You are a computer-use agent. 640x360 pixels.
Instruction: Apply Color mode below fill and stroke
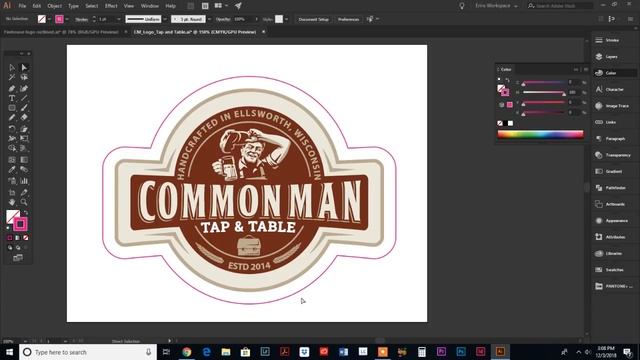click(x=10, y=238)
